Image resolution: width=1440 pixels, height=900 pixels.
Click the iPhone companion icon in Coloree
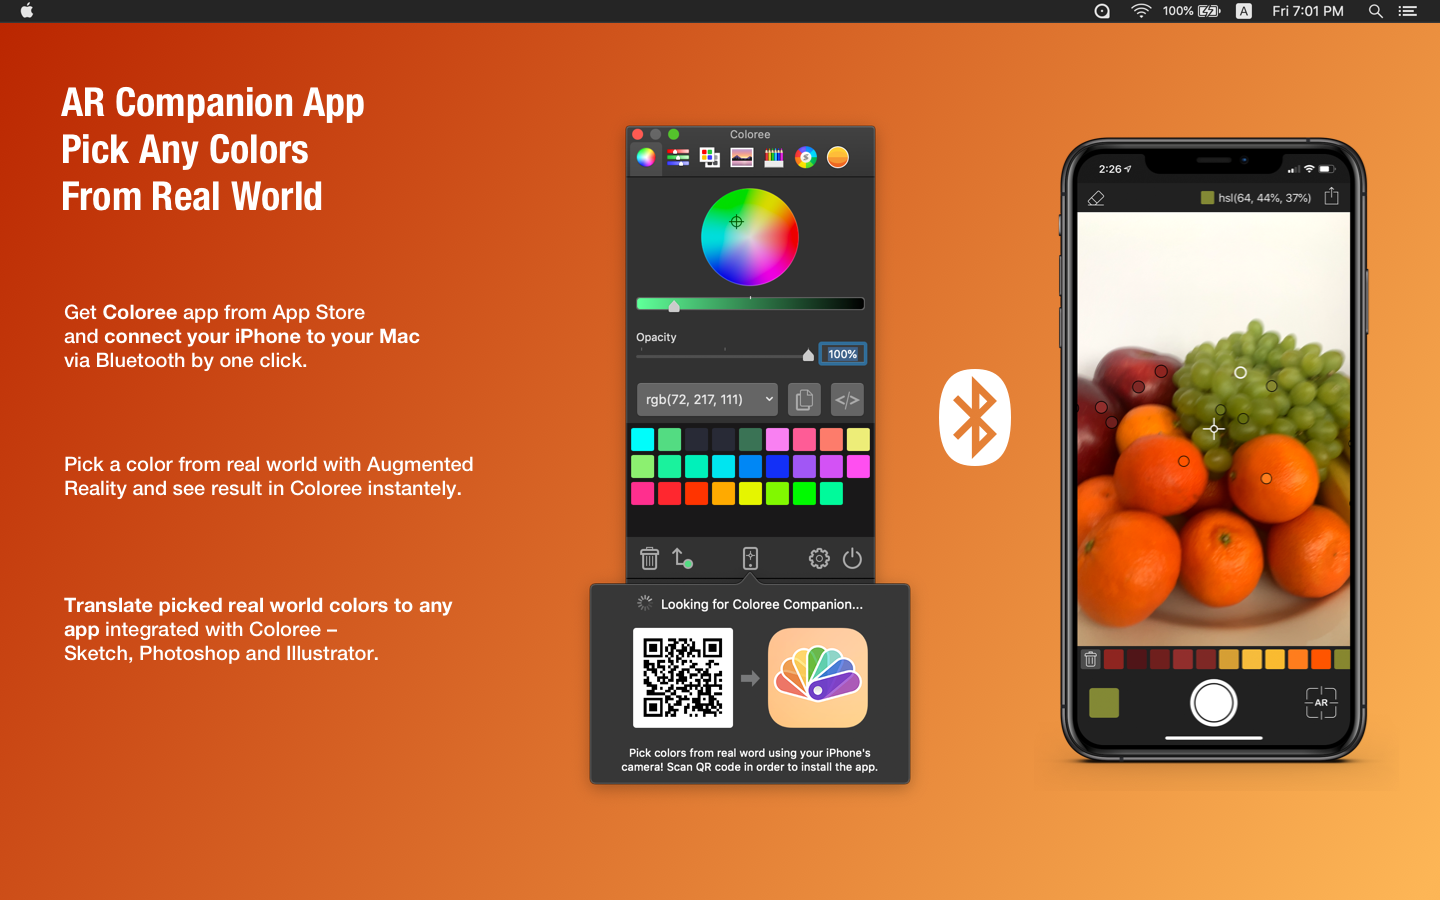(x=750, y=558)
